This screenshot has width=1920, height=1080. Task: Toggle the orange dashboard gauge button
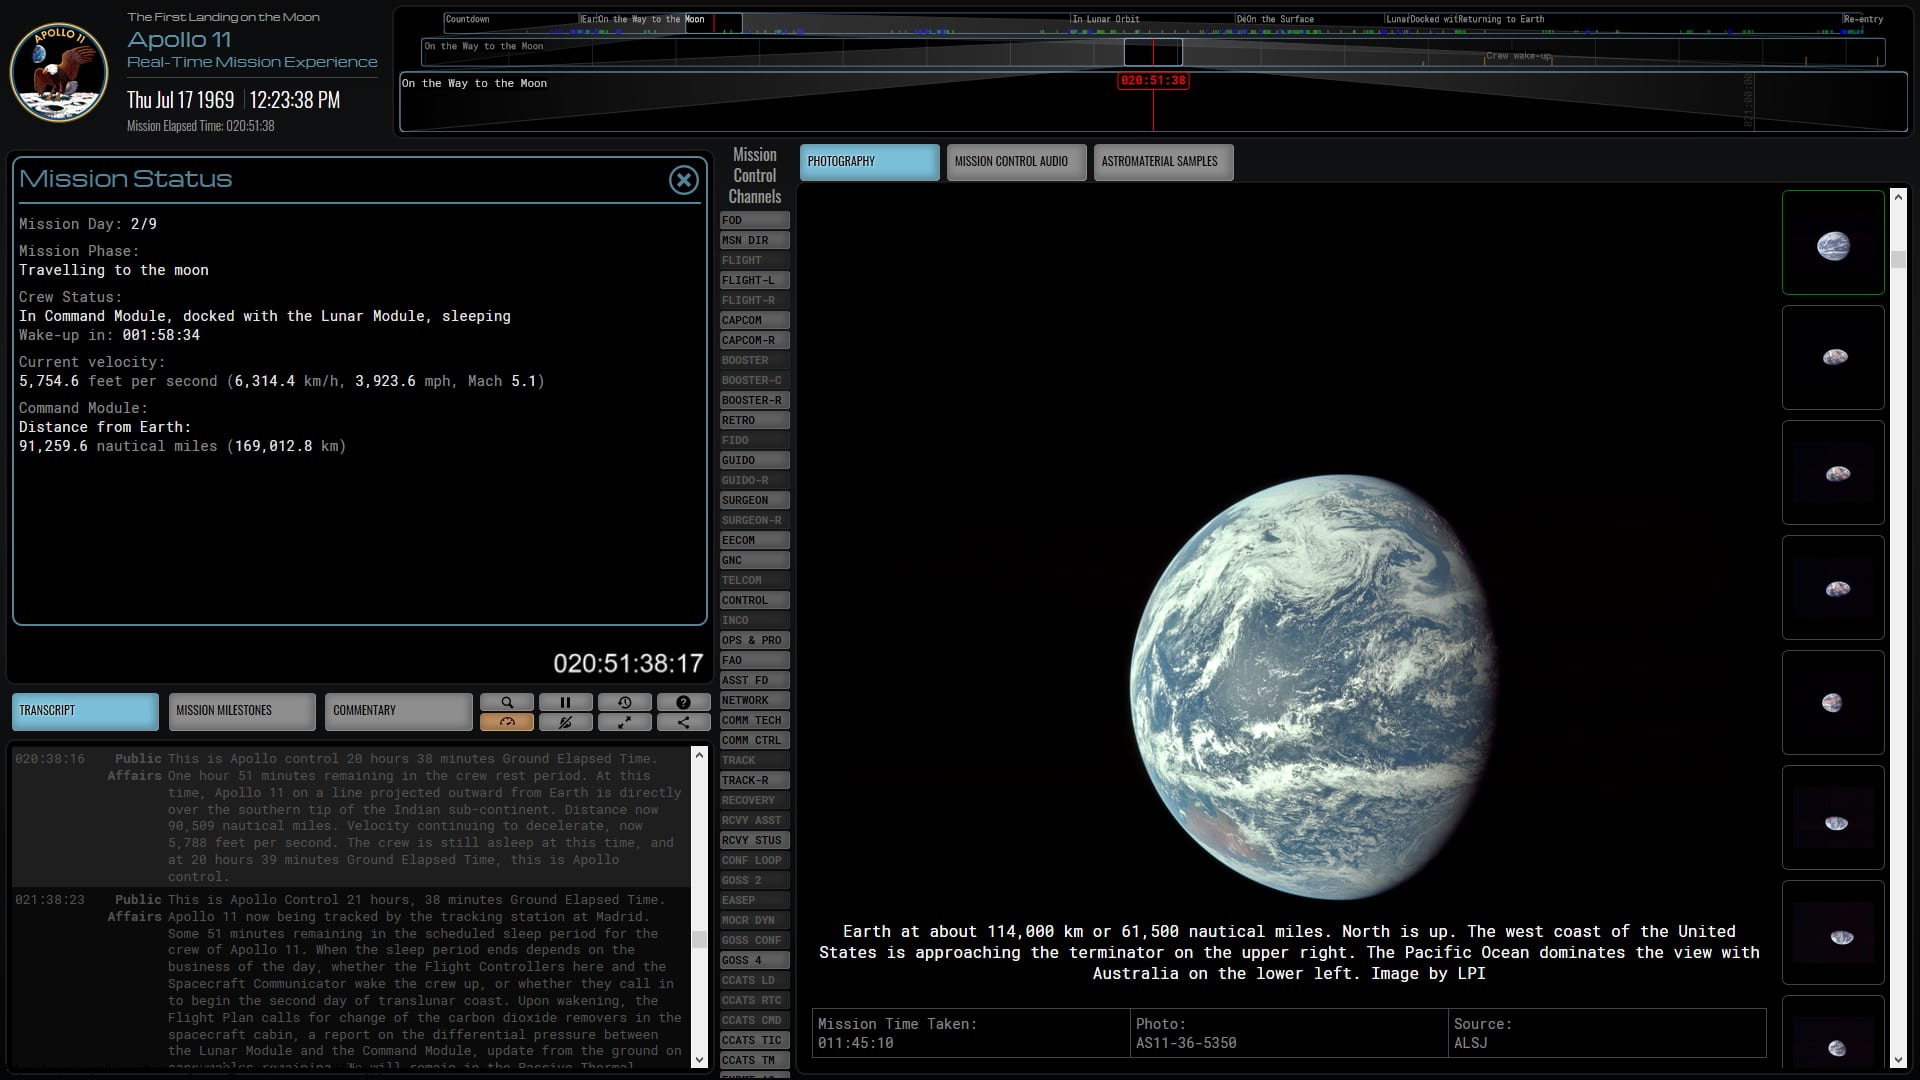pyautogui.click(x=507, y=722)
